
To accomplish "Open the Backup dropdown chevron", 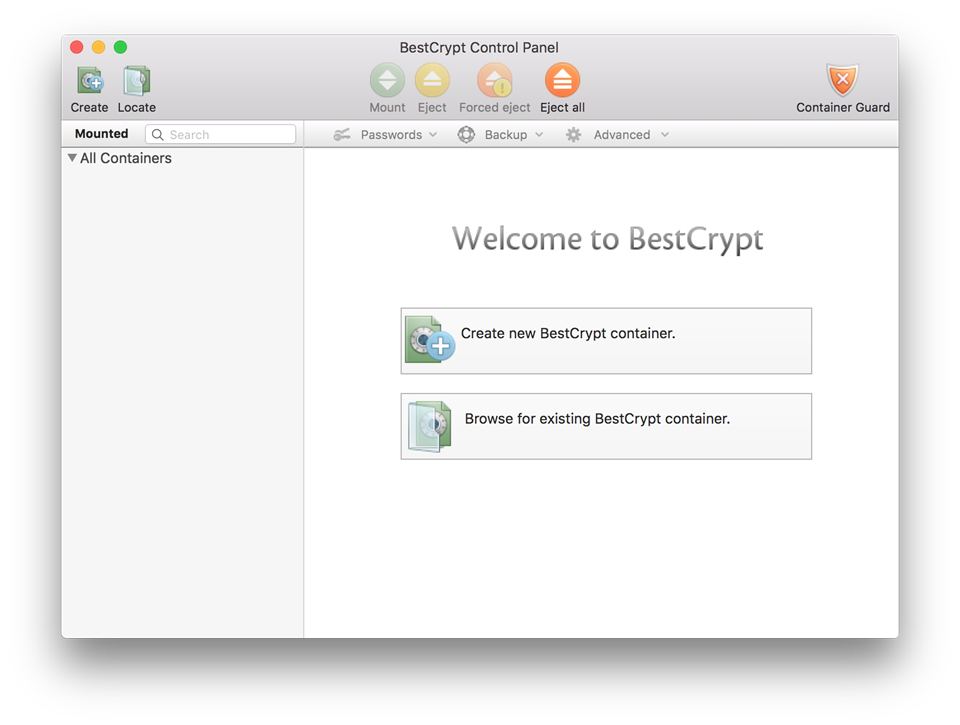I will (539, 135).
